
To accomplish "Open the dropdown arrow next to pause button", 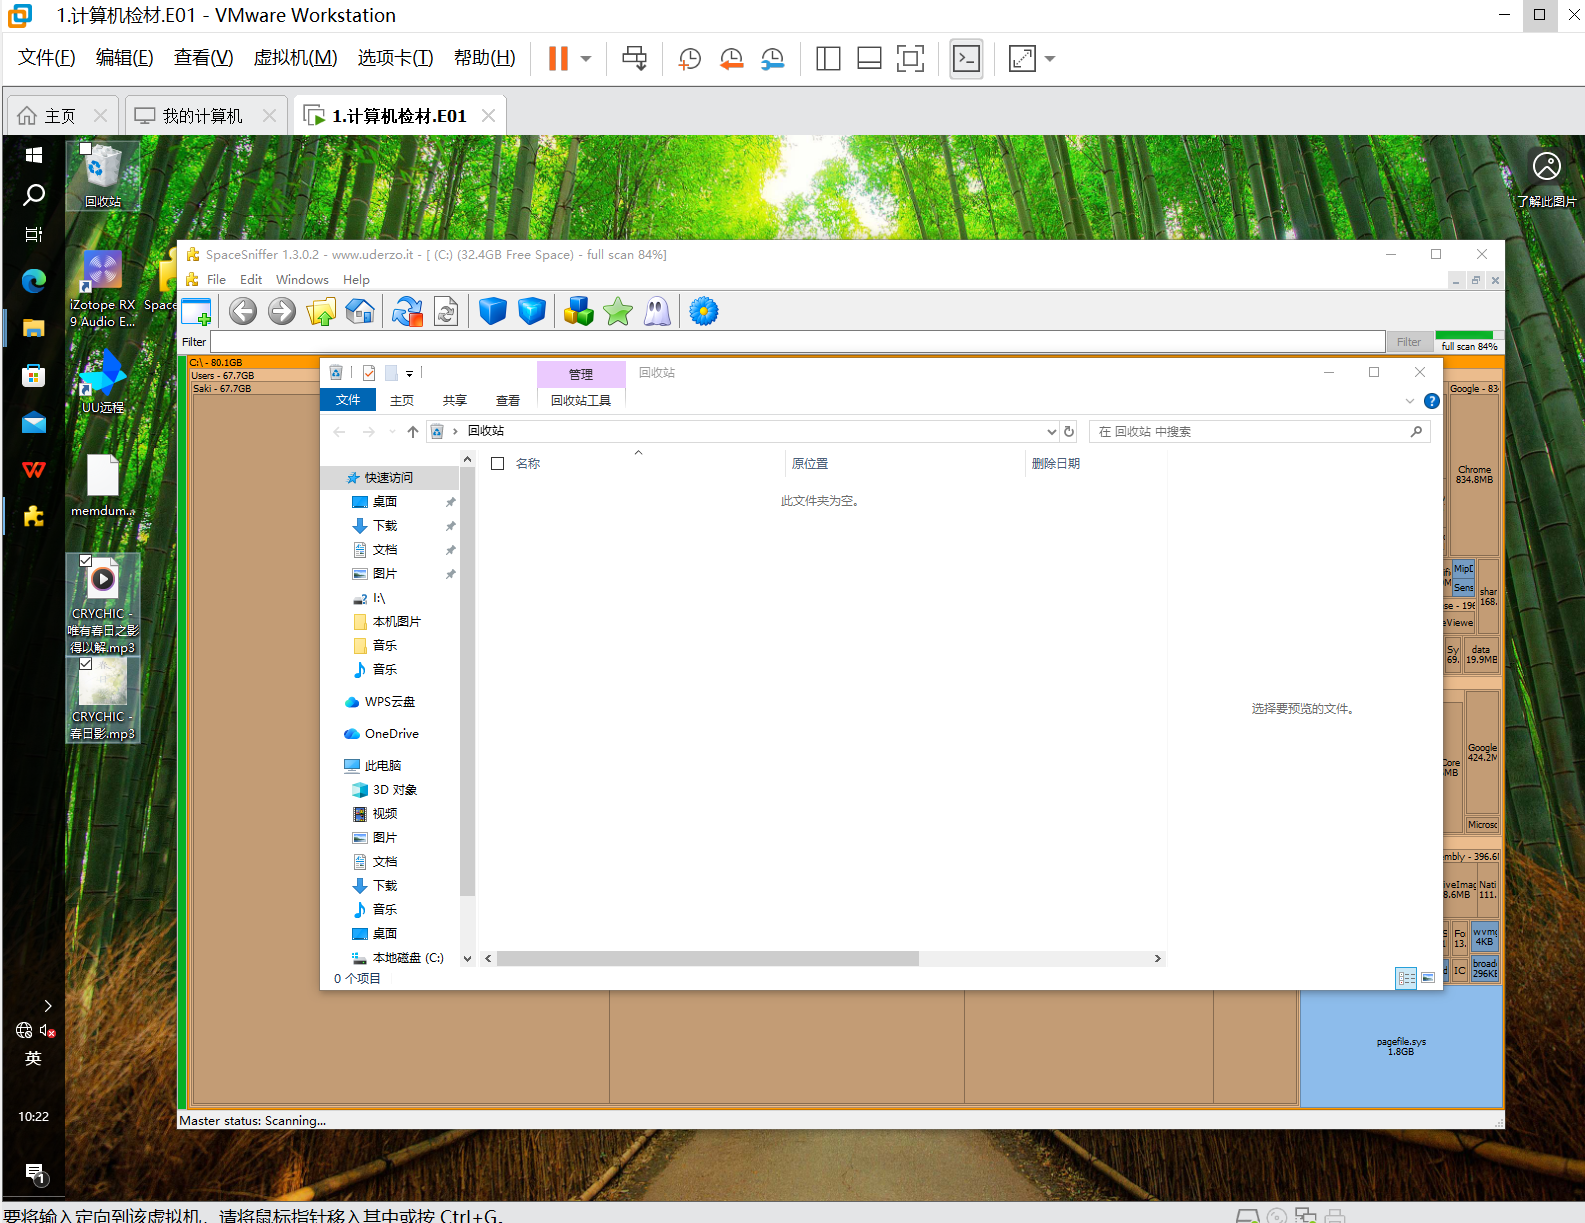I will point(586,59).
